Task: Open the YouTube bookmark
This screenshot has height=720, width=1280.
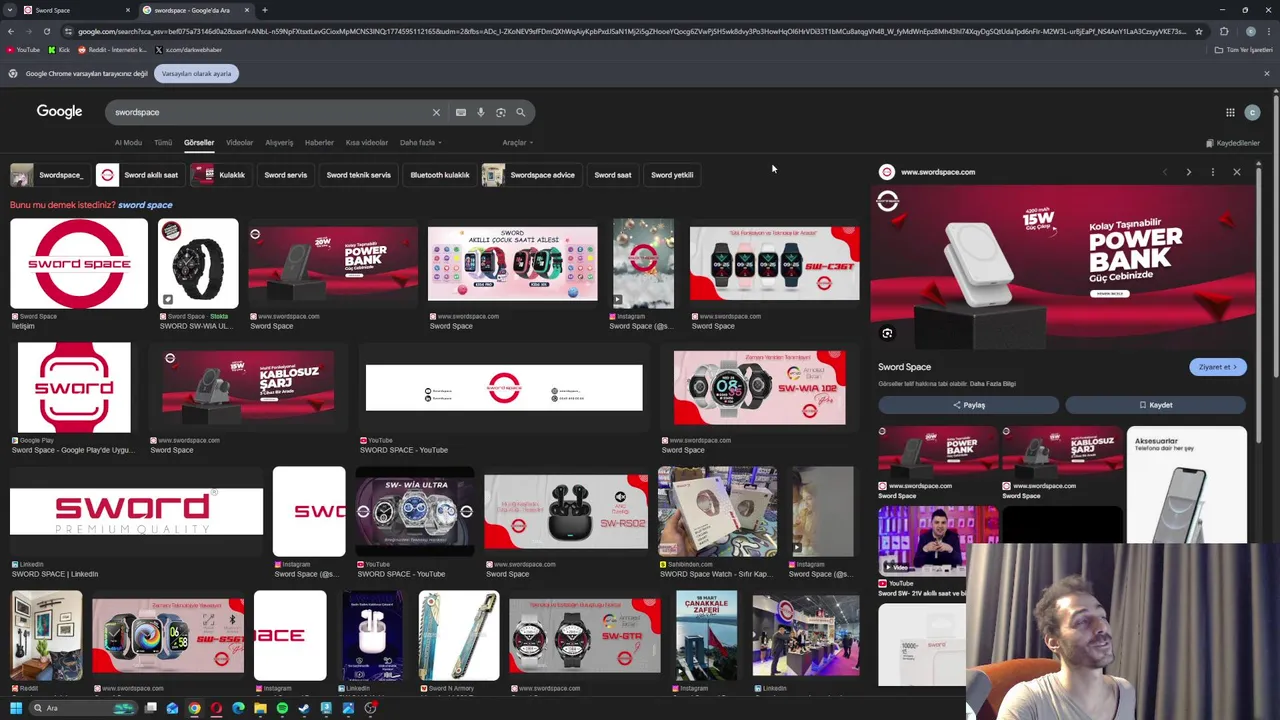Action: (23, 50)
